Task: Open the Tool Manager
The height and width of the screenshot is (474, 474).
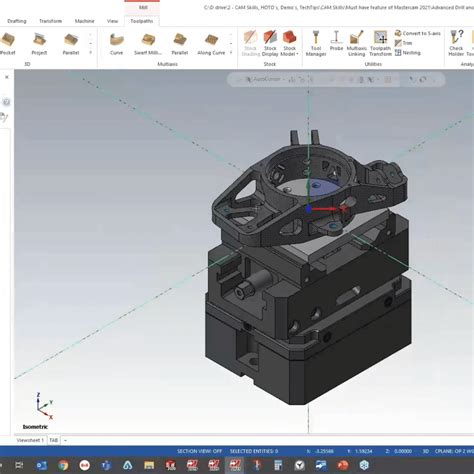Action: pos(316,43)
